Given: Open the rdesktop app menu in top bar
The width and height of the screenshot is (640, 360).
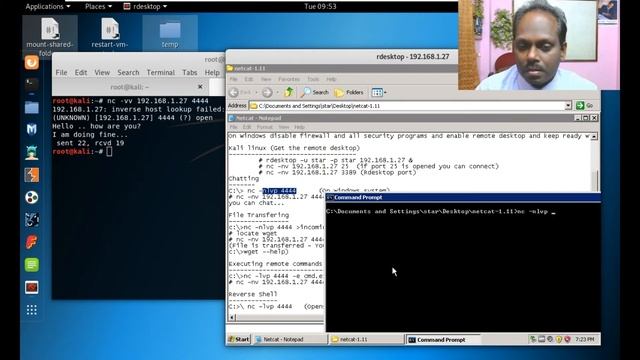Looking at the screenshot, I should (145, 7).
